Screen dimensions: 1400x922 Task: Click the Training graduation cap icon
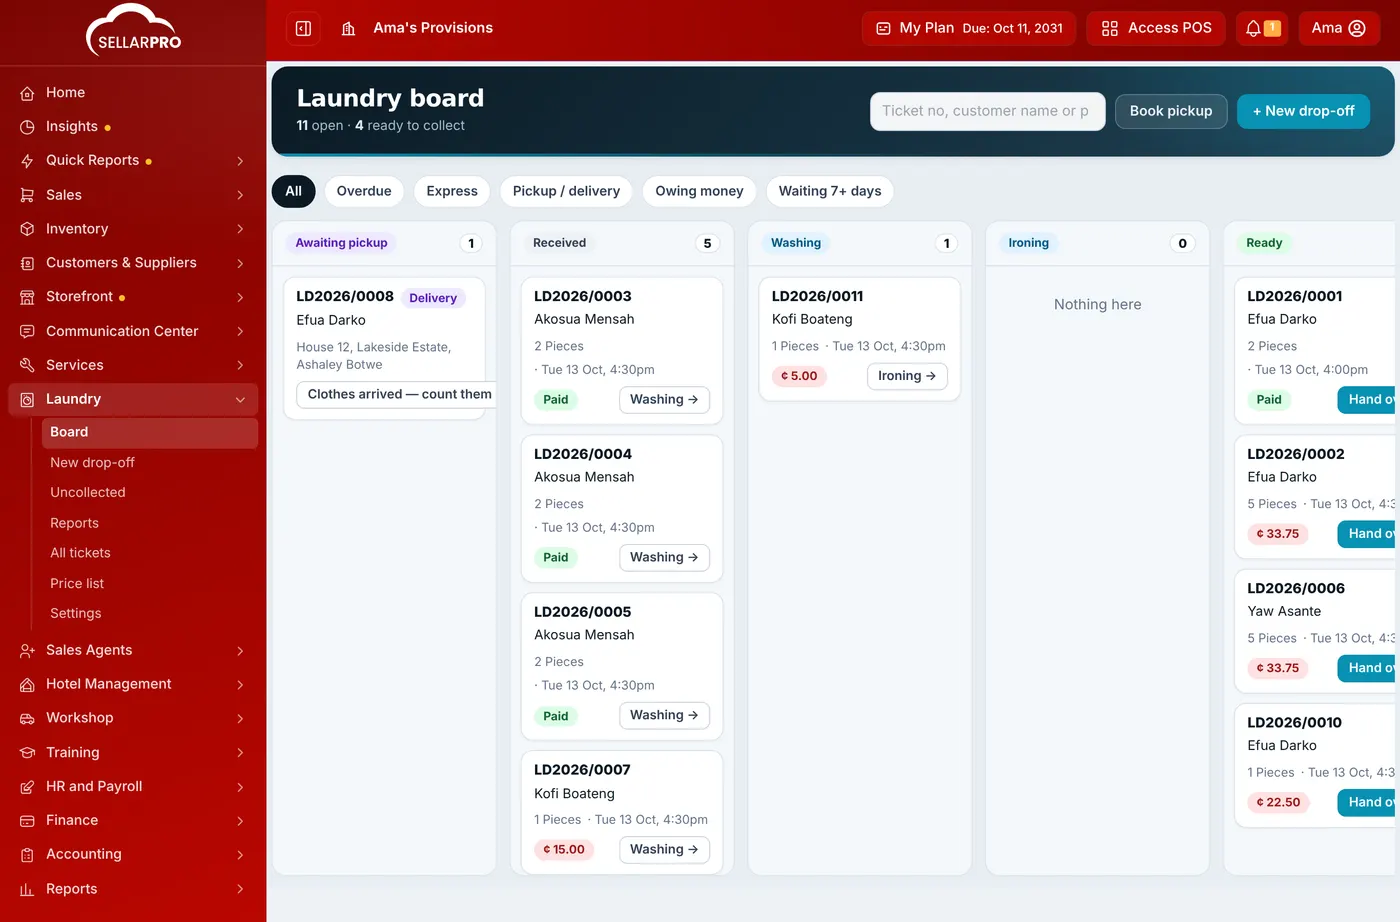click(27, 753)
